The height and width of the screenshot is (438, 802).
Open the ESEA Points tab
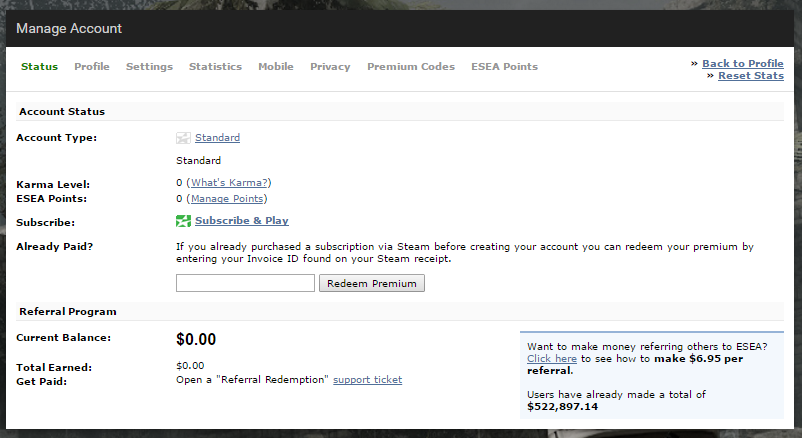504,67
